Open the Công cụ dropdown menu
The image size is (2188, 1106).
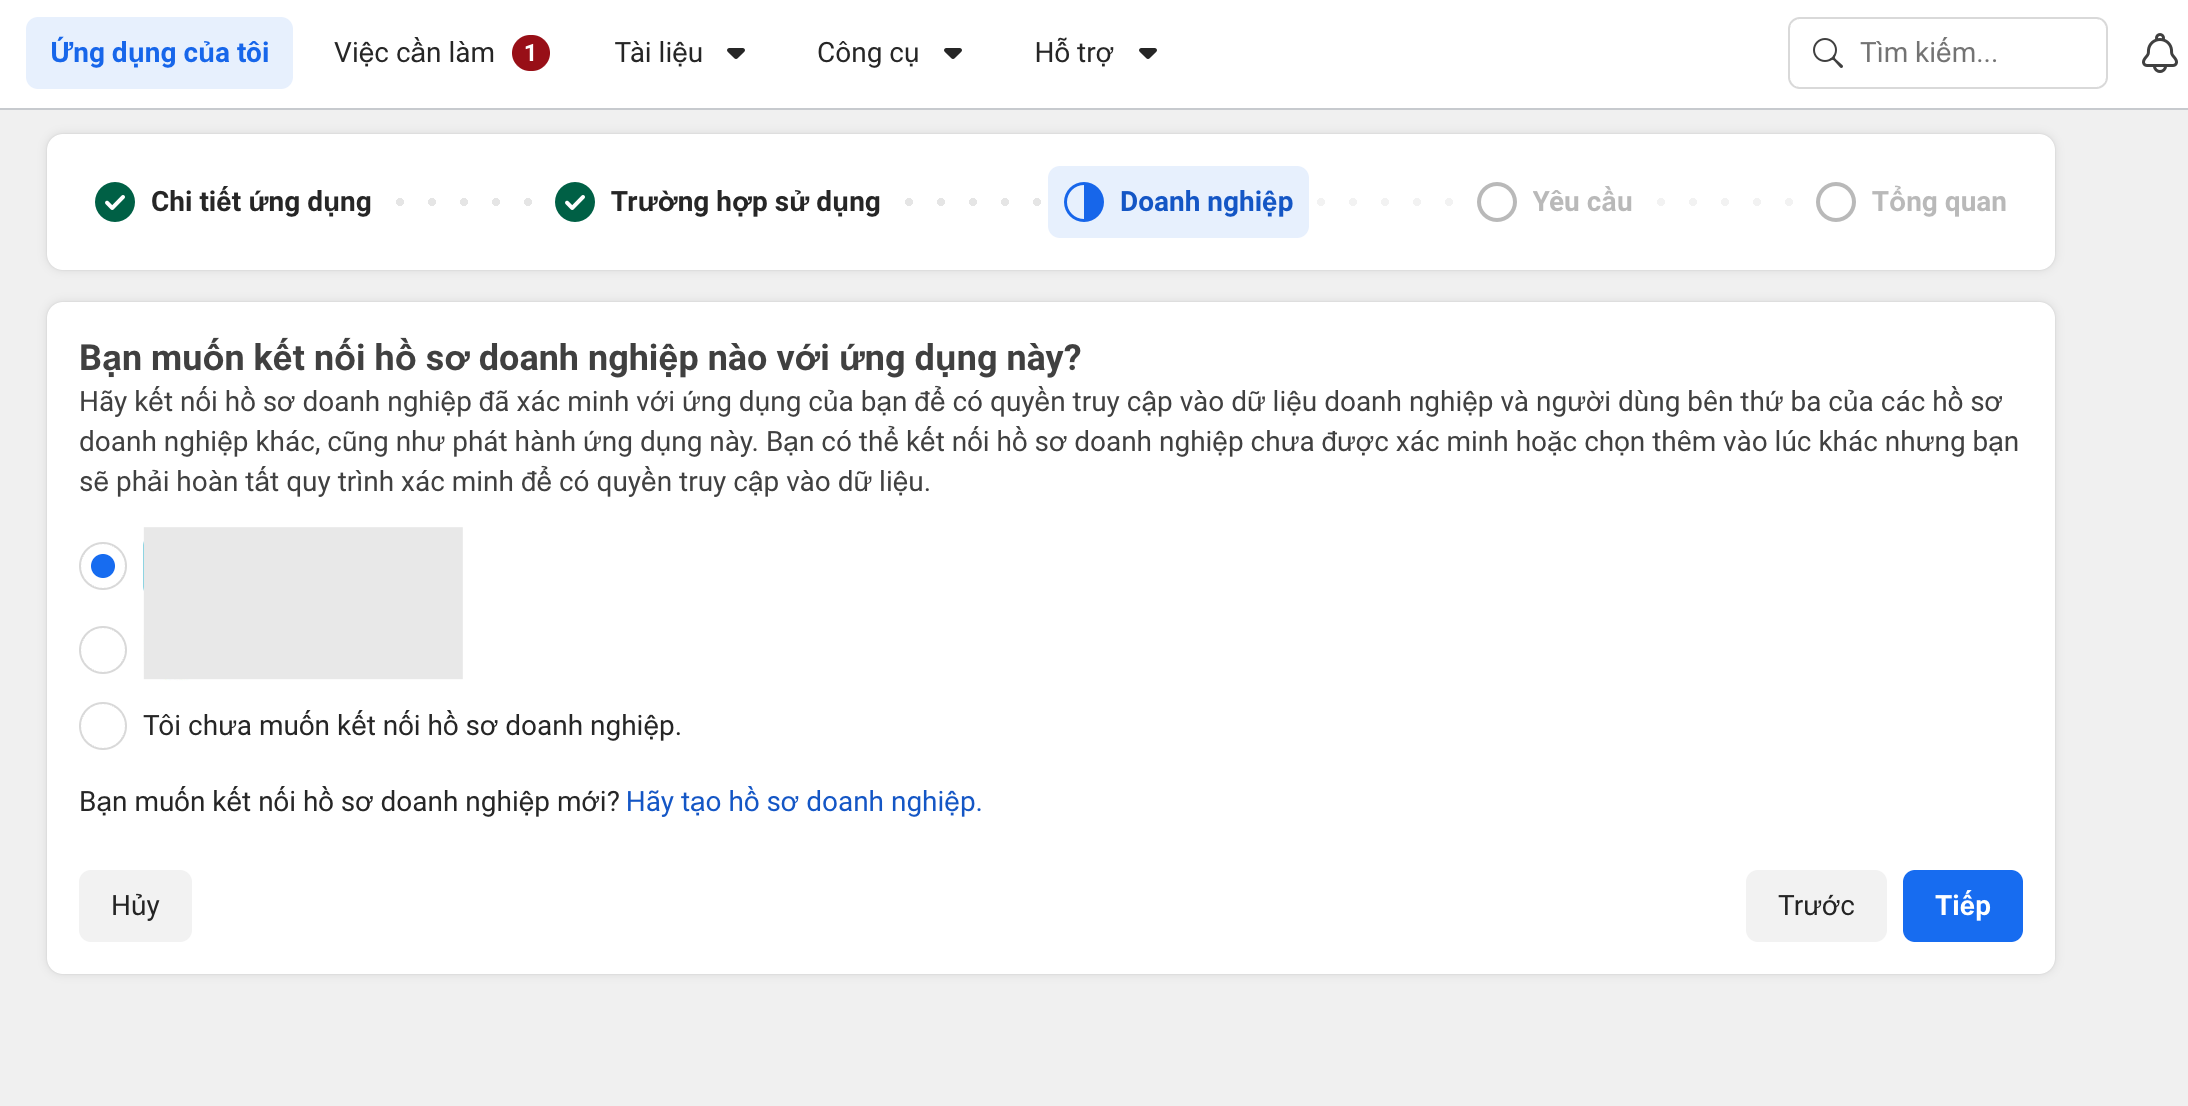[889, 53]
